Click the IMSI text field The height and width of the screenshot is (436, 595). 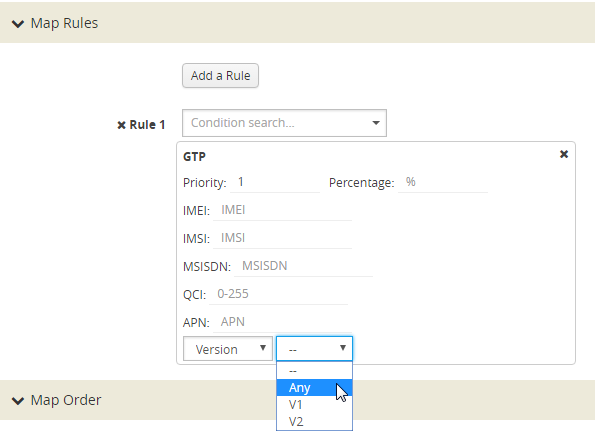click(x=282, y=238)
